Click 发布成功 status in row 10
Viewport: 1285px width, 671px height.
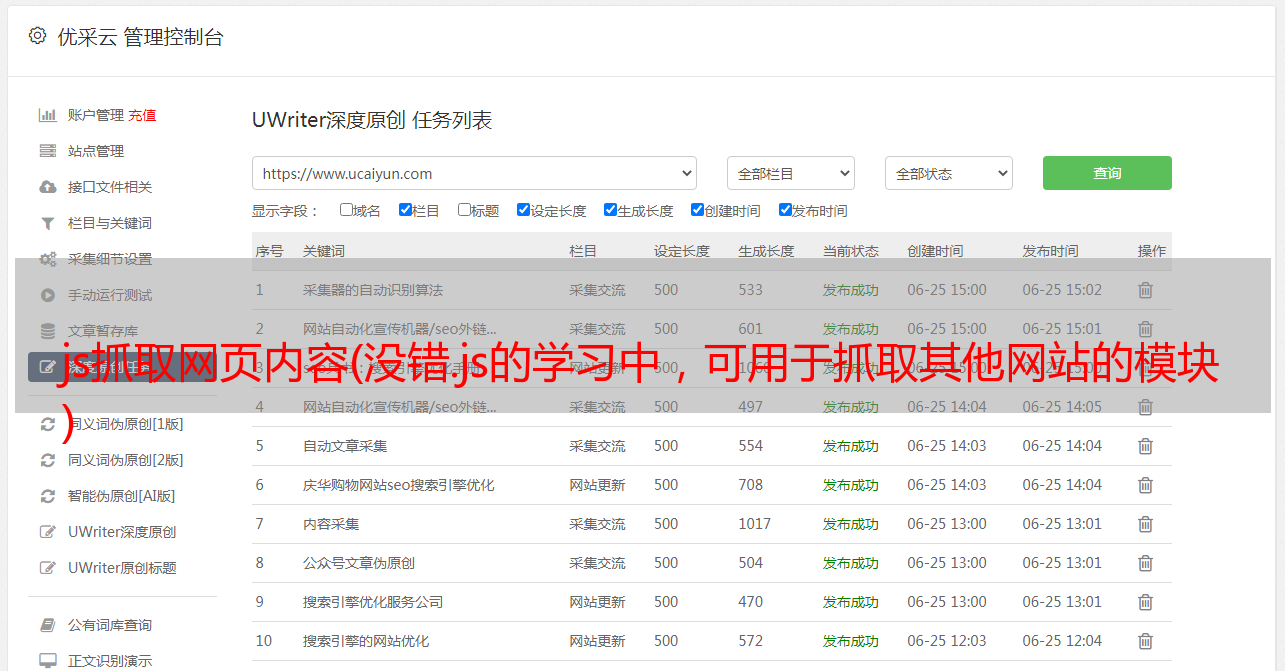coord(851,641)
